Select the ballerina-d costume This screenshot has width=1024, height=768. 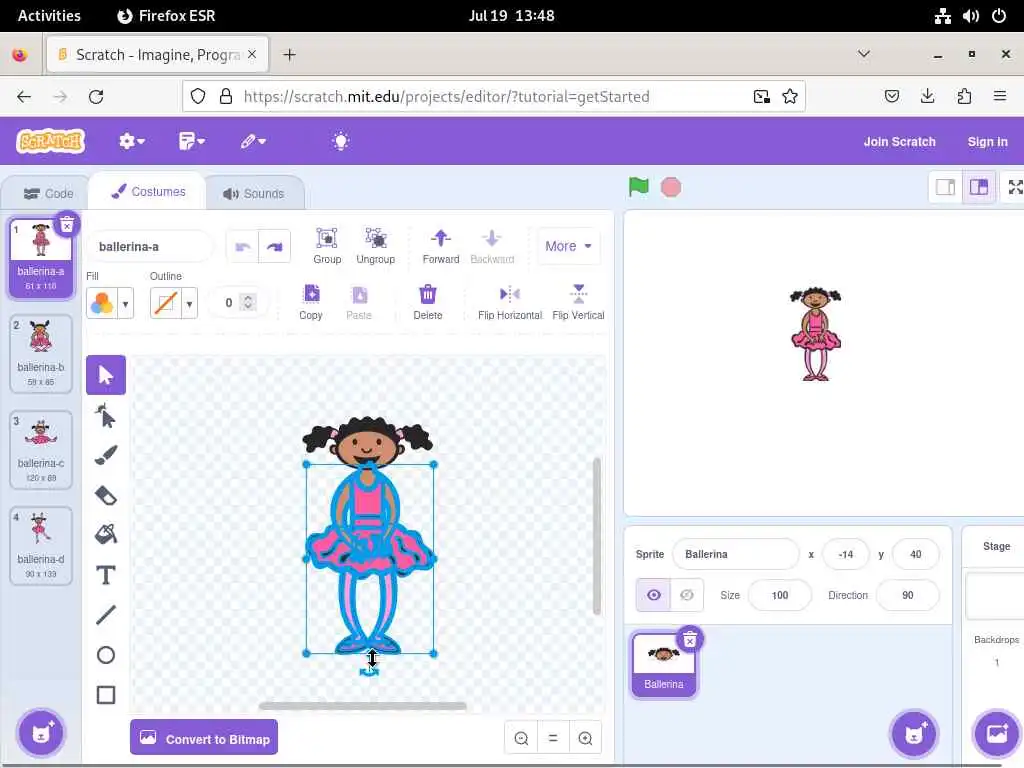[x=40, y=545]
